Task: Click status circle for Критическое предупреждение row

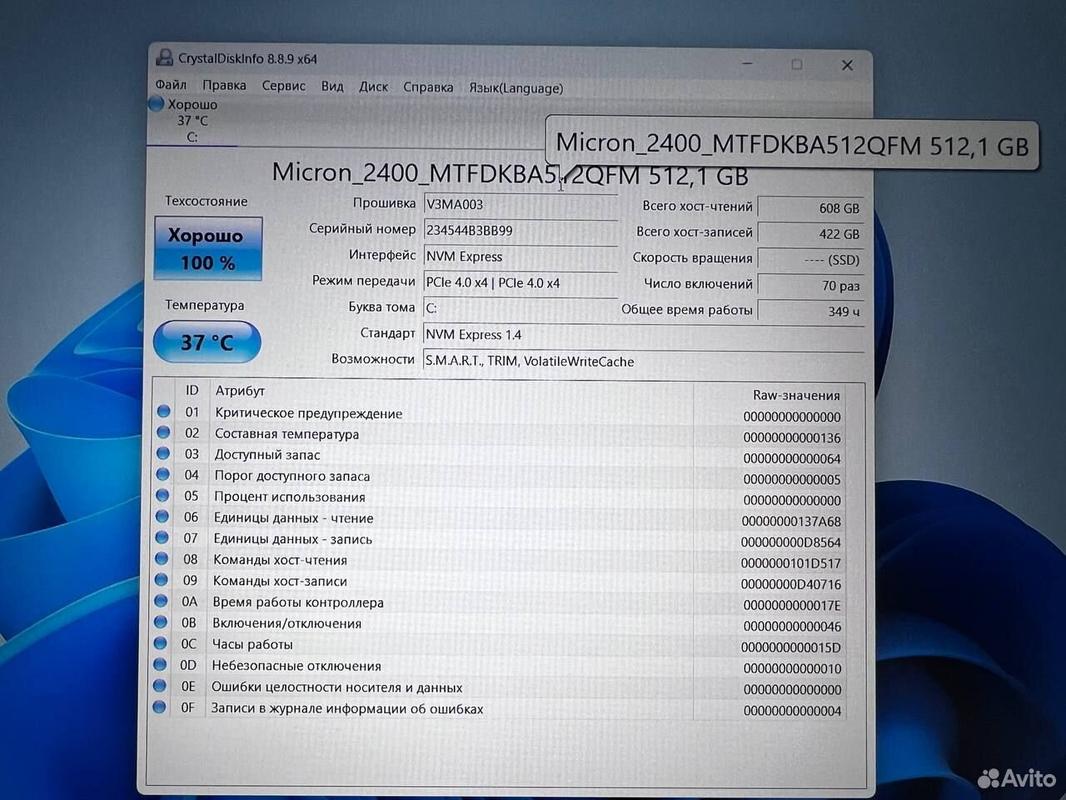Action: [163, 411]
